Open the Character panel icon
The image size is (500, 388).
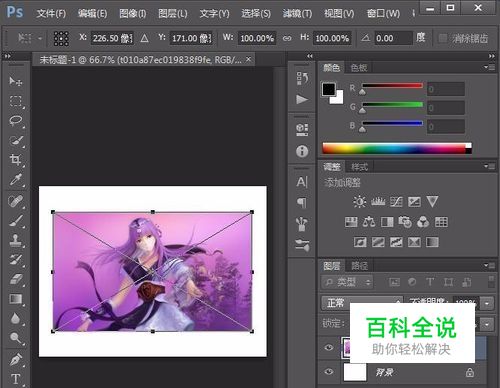coord(302,182)
